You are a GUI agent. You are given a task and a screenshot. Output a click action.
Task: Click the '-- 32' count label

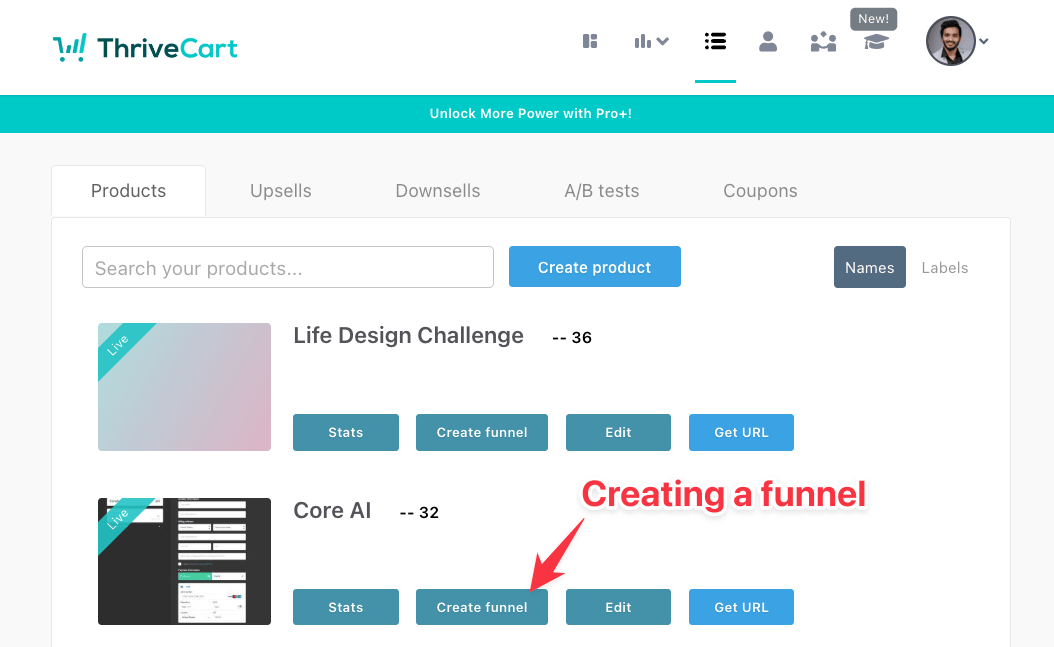pyautogui.click(x=419, y=513)
